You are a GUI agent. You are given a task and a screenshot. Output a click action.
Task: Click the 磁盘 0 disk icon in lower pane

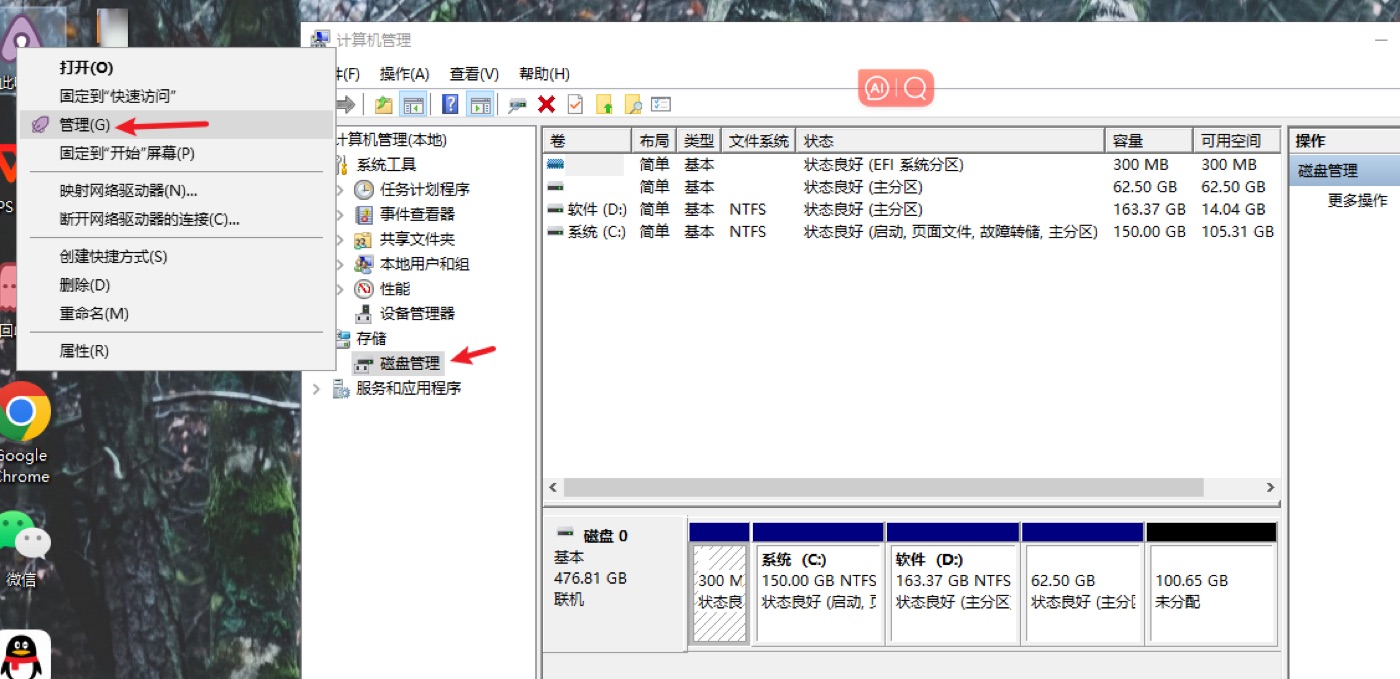pos(565,534)
